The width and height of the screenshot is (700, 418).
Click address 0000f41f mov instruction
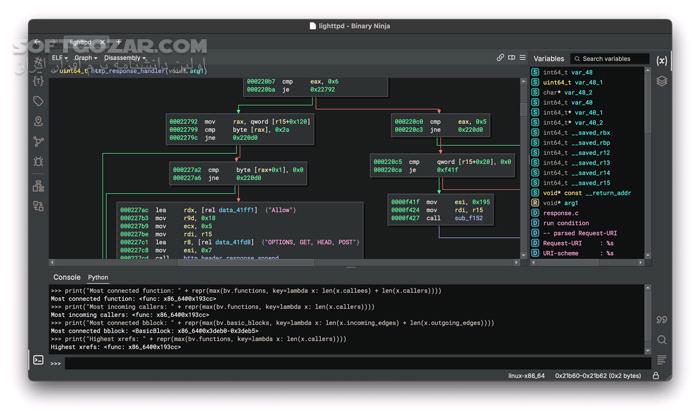click(x=405, y=202)
